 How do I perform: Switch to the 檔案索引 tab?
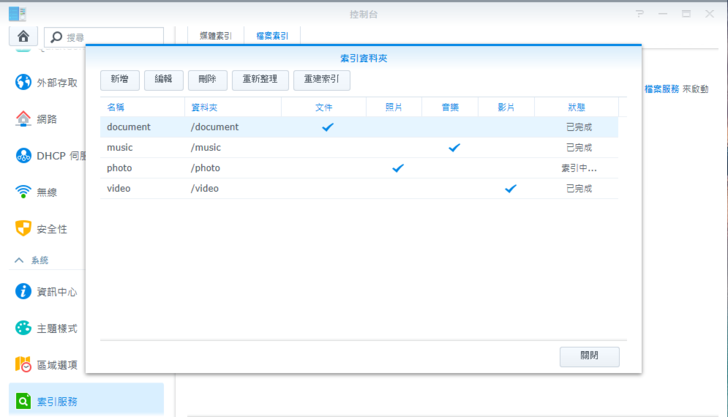click(x=271, y=36)
